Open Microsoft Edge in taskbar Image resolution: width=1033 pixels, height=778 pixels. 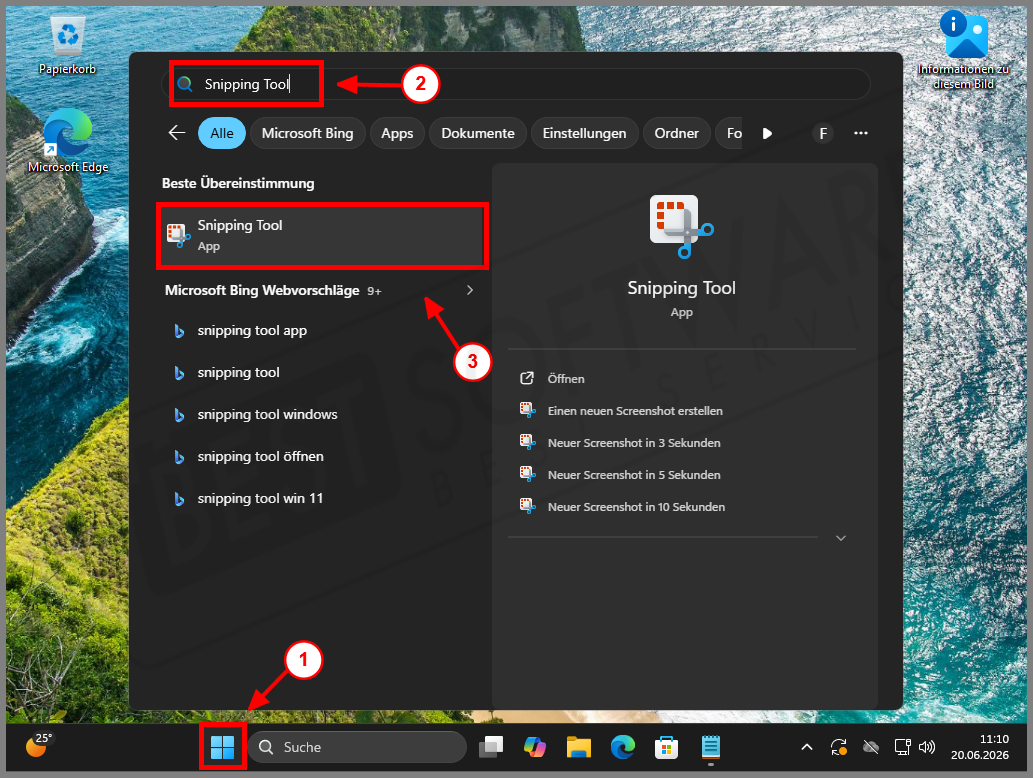[623, 747]
